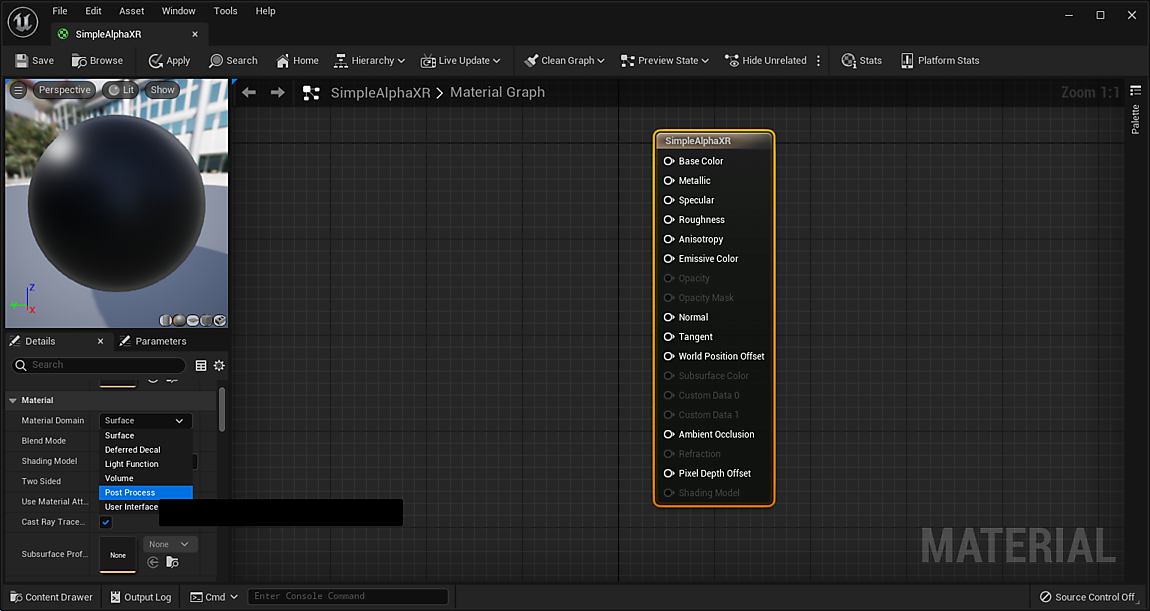
Task: Run the Clean Graph command
Action: [x=562, y=60]
